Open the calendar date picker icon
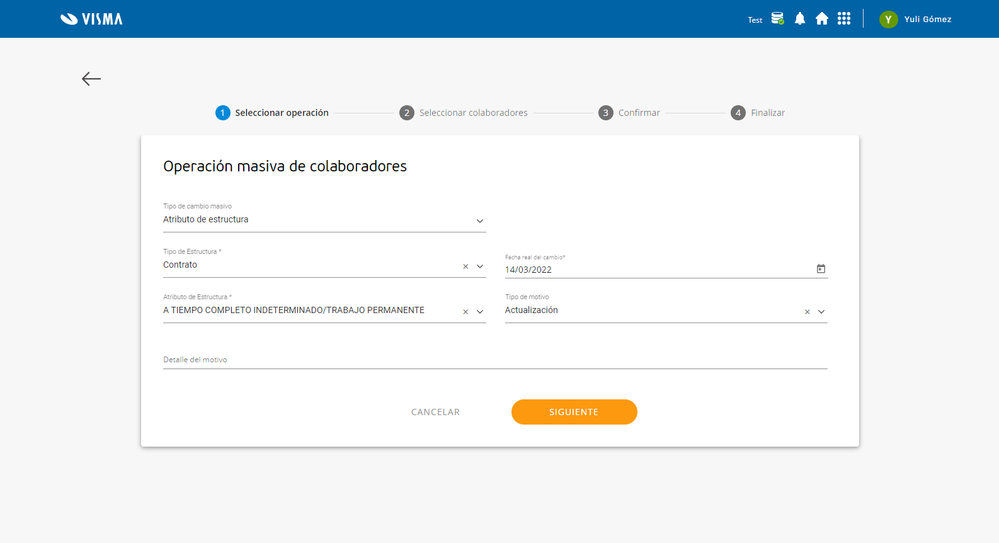Viewport: 999px width, 543px height. 821,269
